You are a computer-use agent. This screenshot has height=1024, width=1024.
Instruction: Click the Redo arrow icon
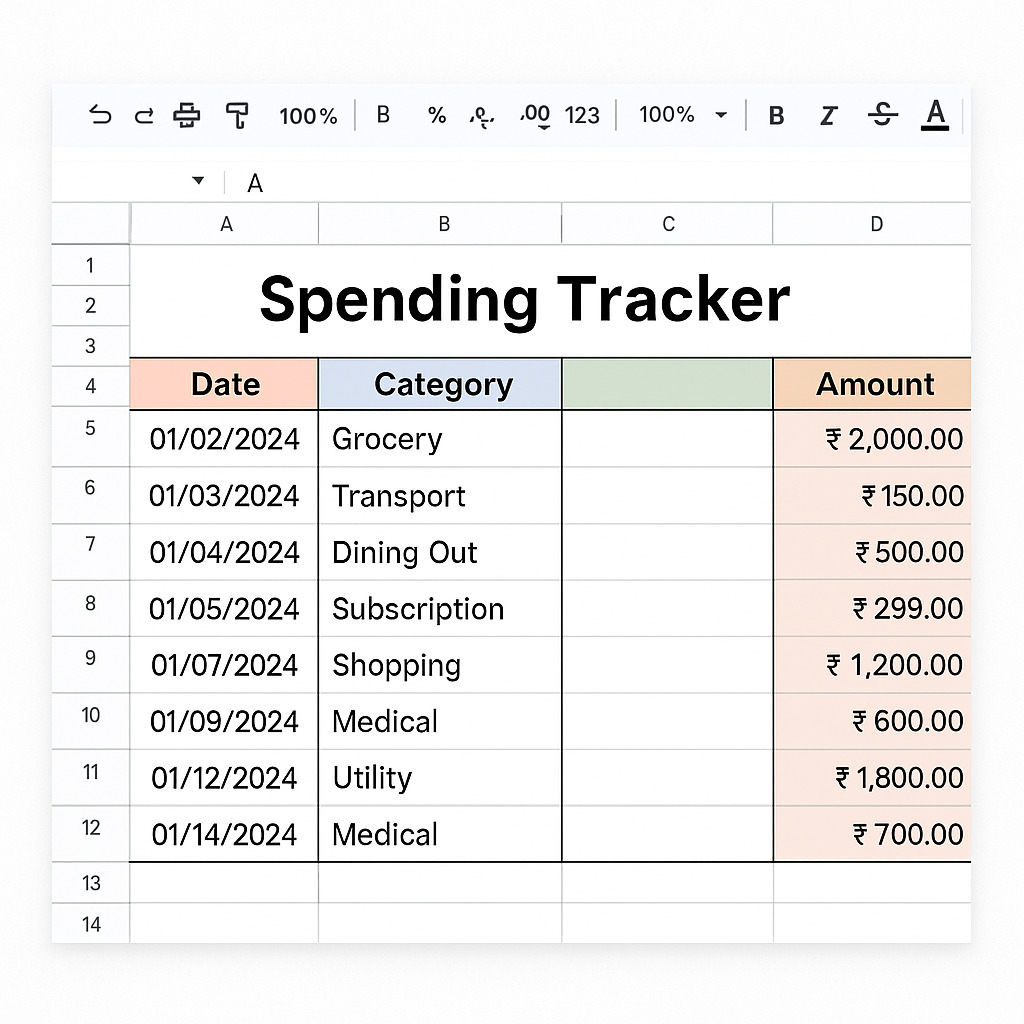(x=144, y=116)
